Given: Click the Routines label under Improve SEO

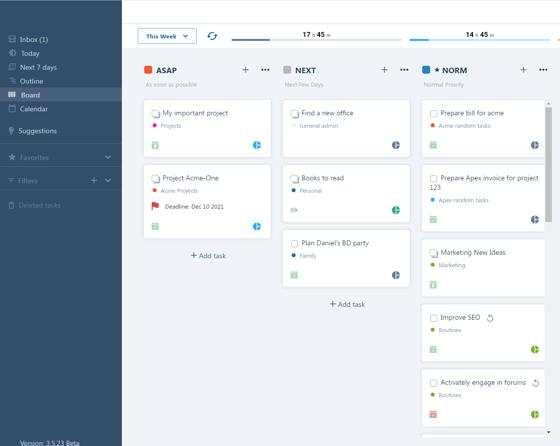Looking at the screenshot, I should (450, 330).
